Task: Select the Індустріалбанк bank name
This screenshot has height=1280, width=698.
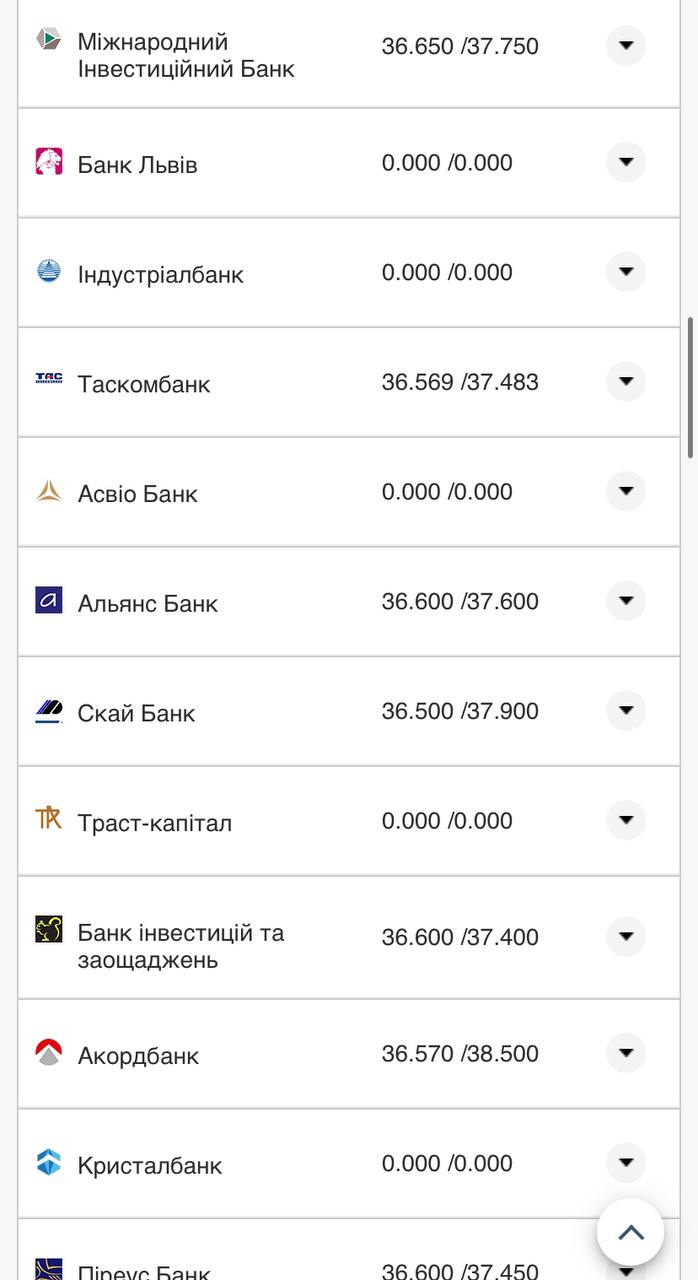Action: pos(160,274)
